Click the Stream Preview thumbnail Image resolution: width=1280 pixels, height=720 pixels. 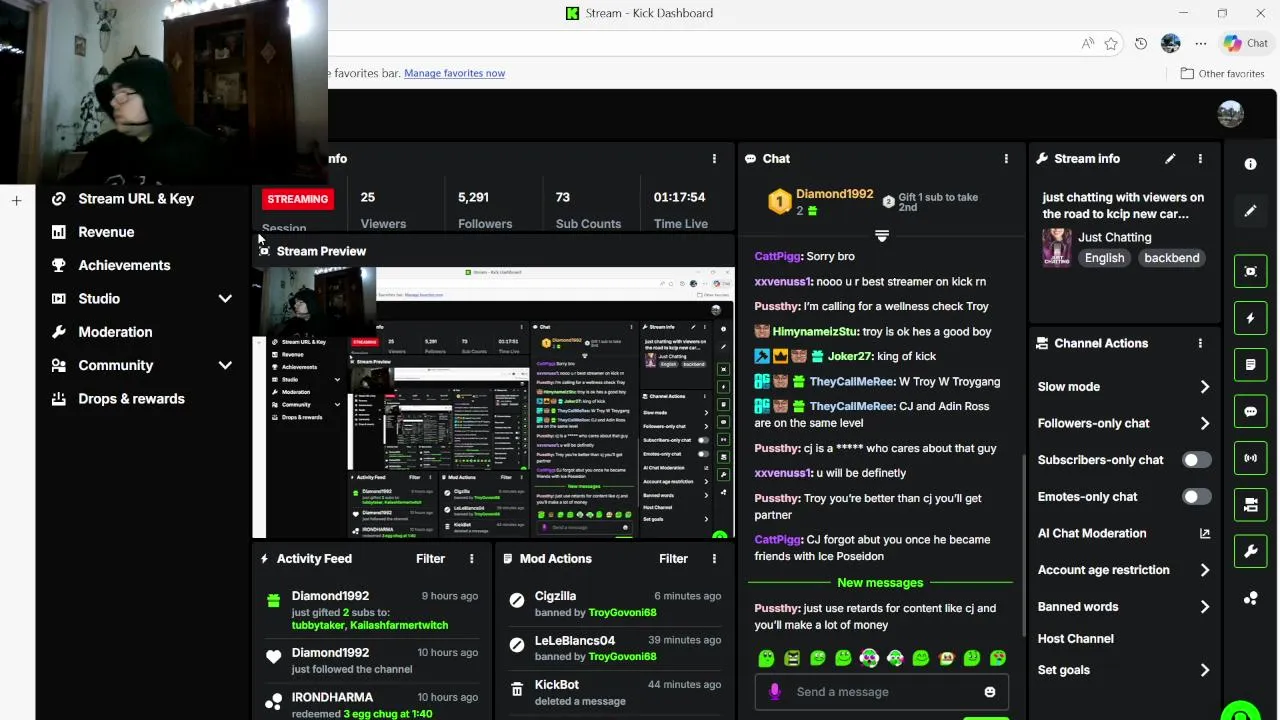[494, 402]
